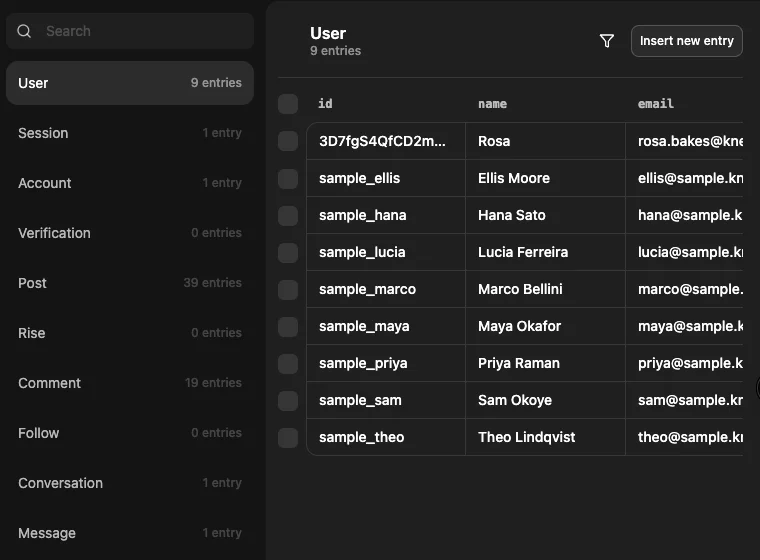Image resolution: width=760 pixels, height=560 pixels.
Task: Click the sam@sample email cell
Action: 684,400
